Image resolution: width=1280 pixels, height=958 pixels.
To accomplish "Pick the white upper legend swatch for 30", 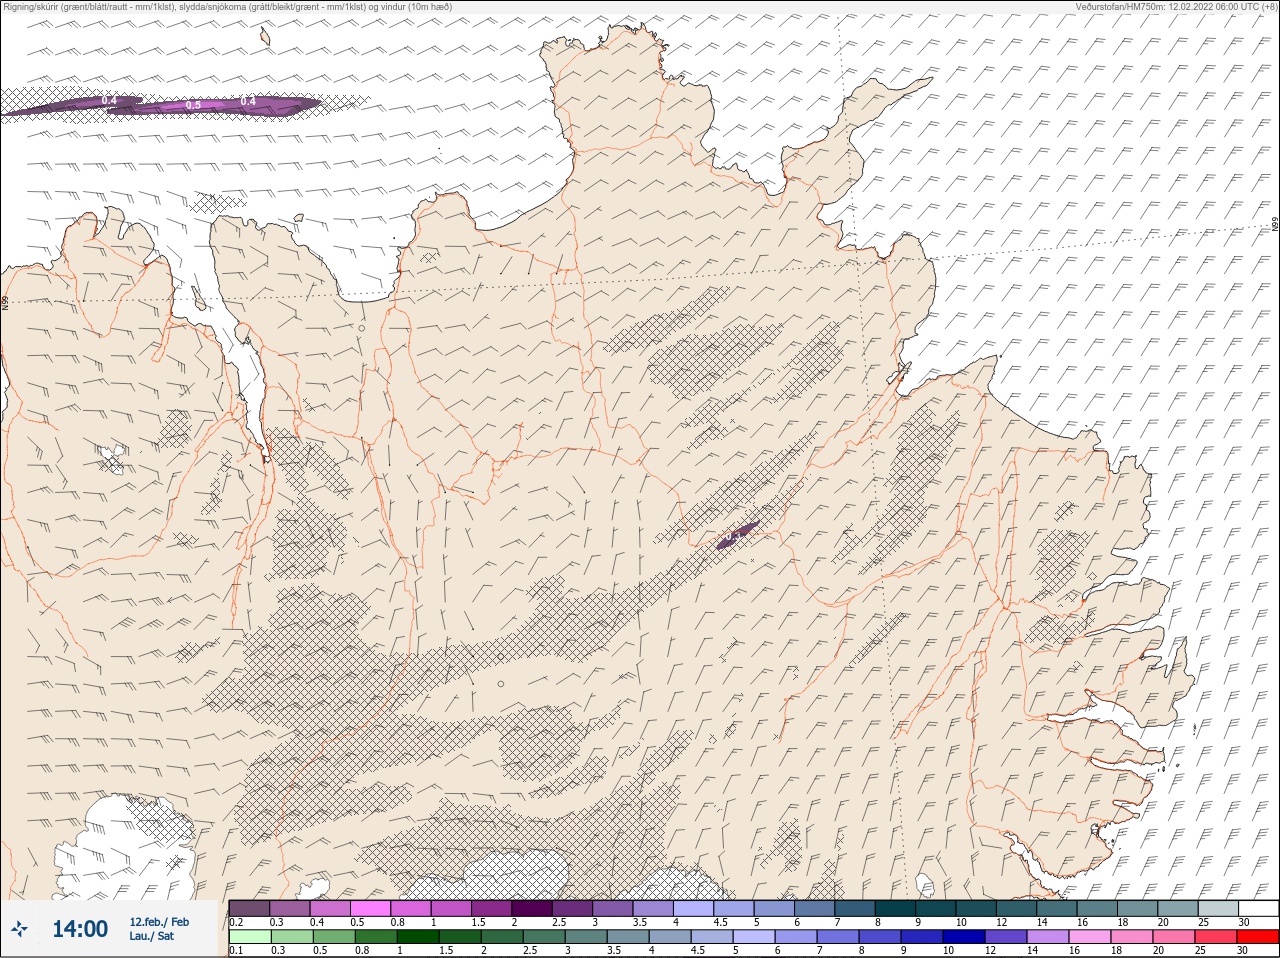I will pos(1258,908).
